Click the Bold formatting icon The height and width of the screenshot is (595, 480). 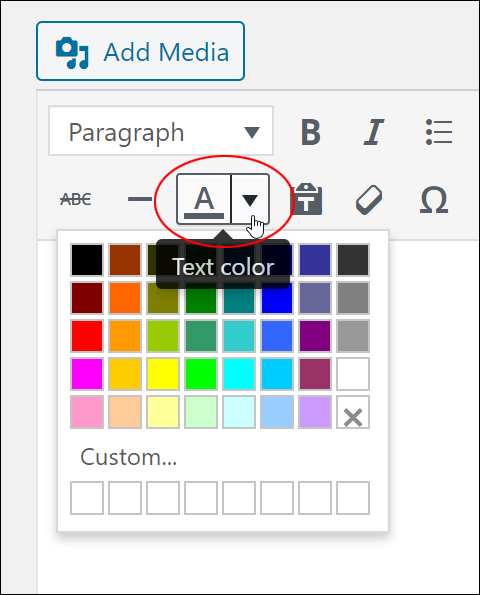tap(311, 132)
